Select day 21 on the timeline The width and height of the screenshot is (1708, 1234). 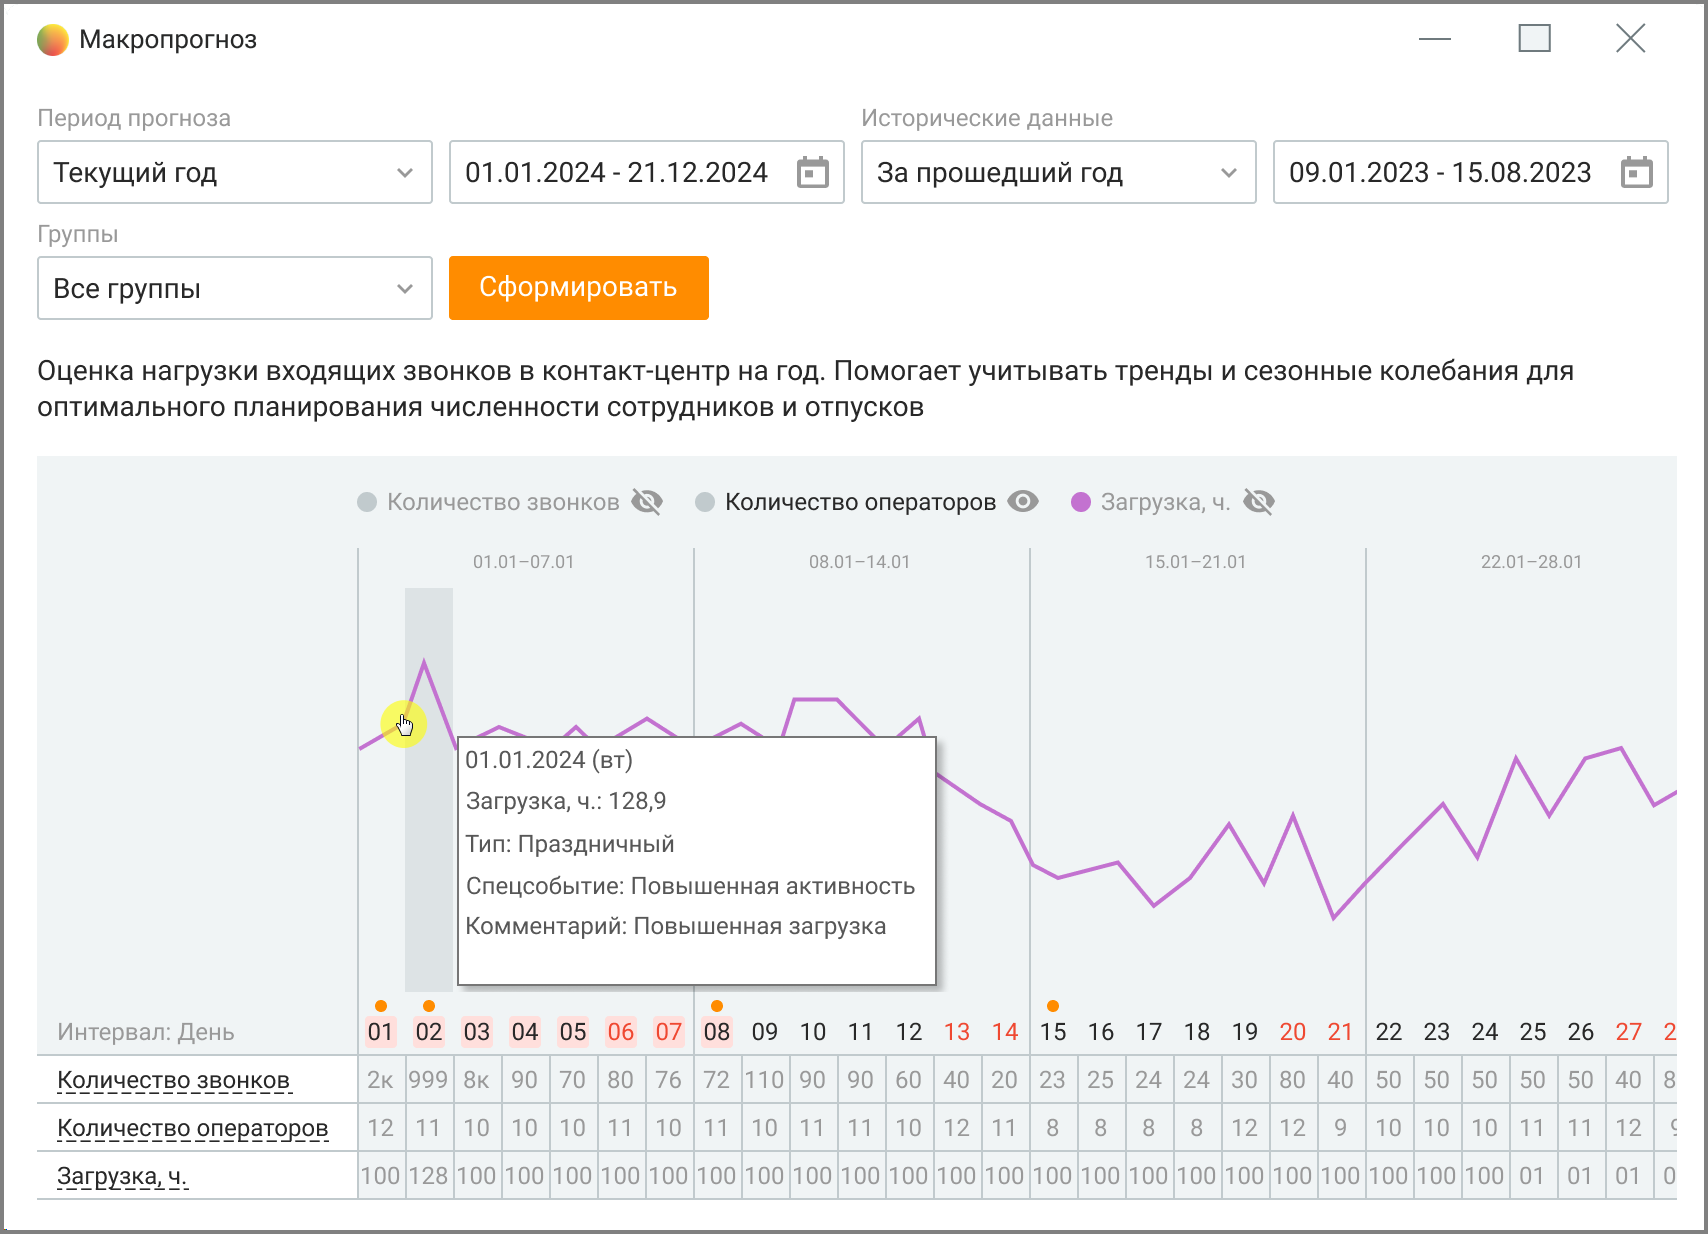click(x=1341, y=1032)
